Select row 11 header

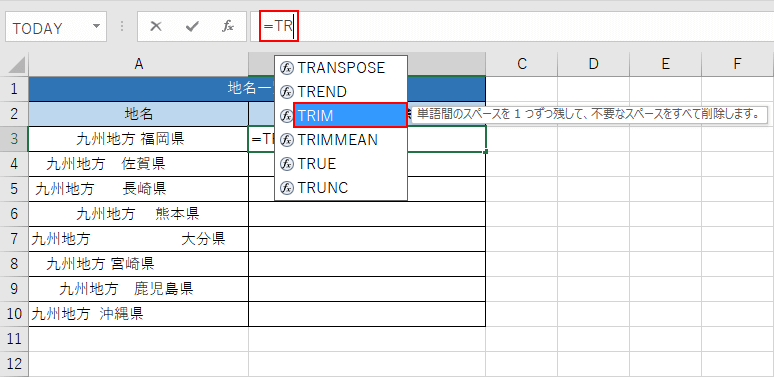pyautogui.click(x=14, y=339)
